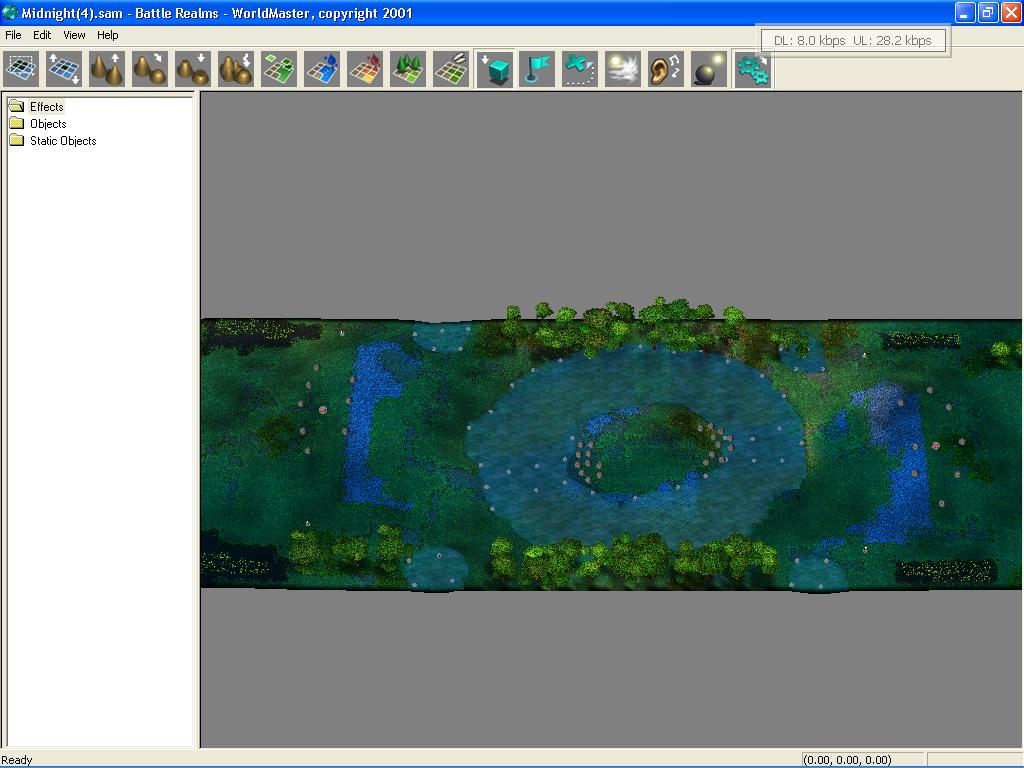This screenshot has width=1024, height=768.
Task: Open the teal gears settings tool
Action: click(x=752, y=69)
